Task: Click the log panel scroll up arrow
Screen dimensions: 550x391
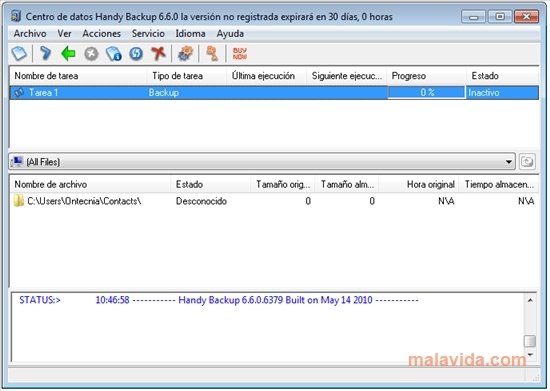Action: click(x=530, y=300)
